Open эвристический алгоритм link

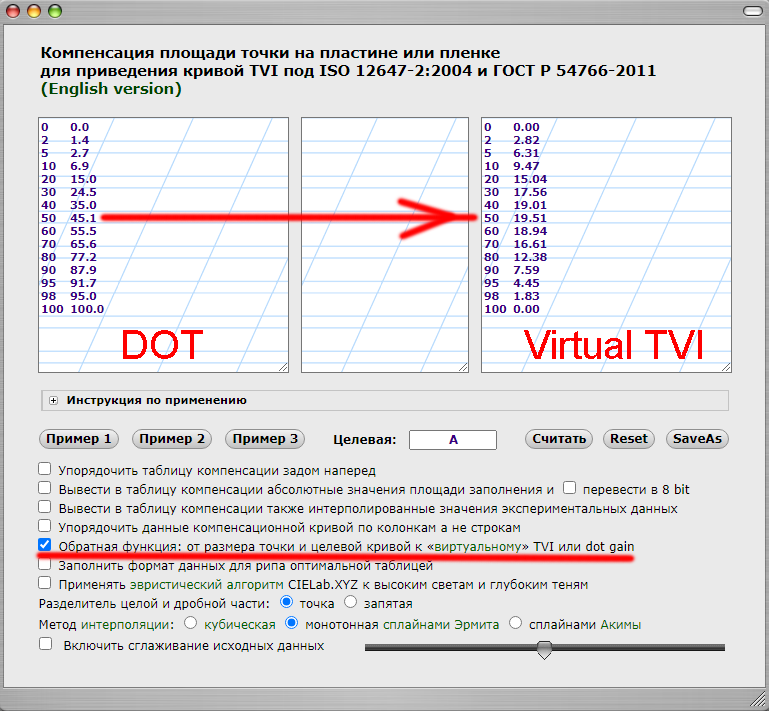(206, 585)
